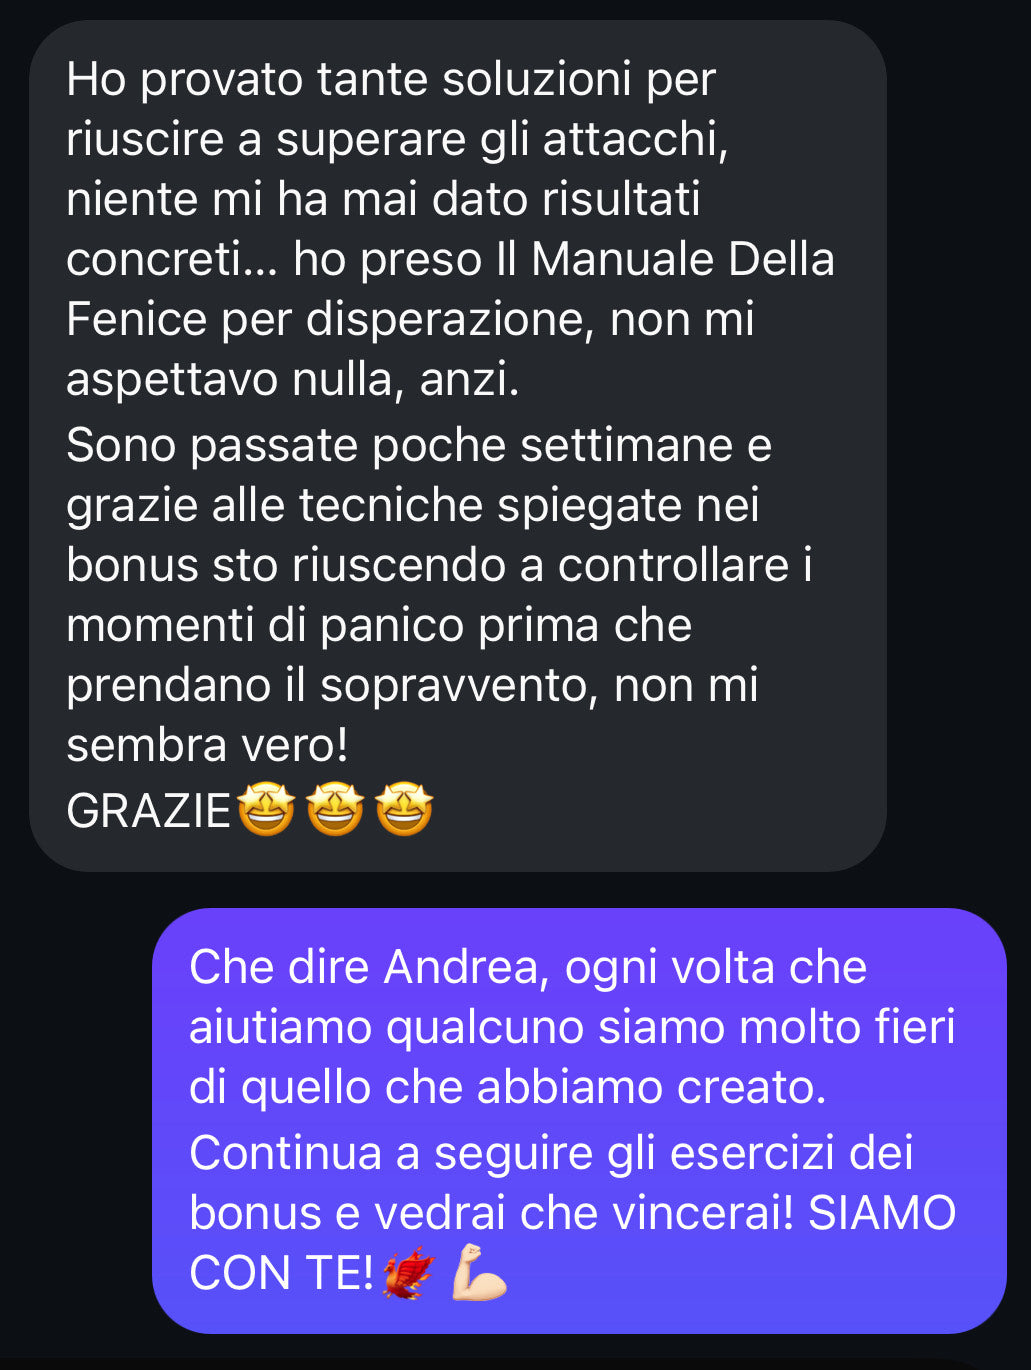Tap the words CON TE! in the reply
Viewport: 1031px width, 1370px height.
coord(281,1274)
